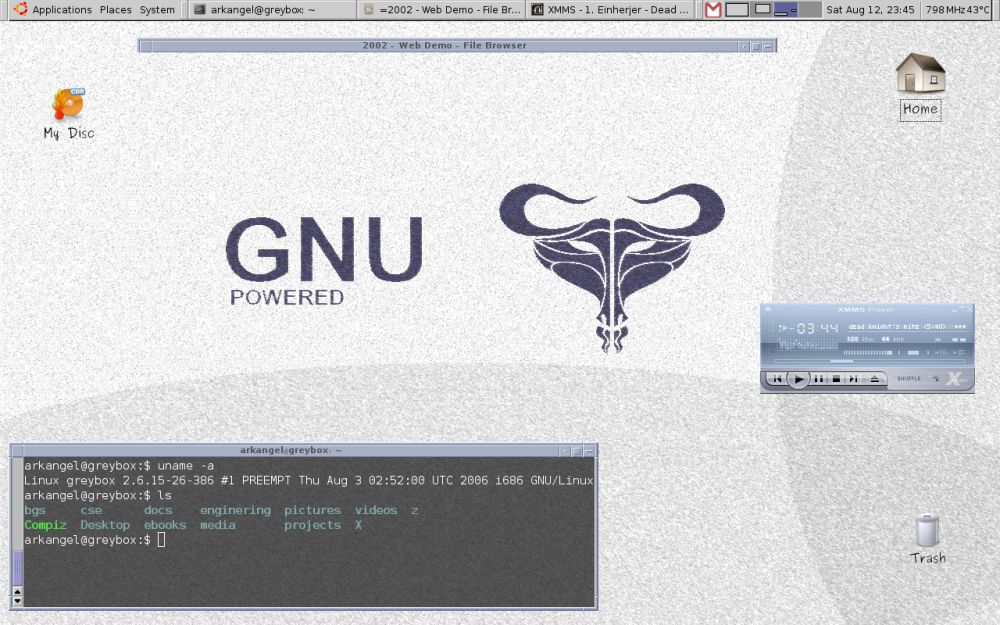Click the date and time clock
The width and height of the screenshot is (1000, 625).
870,10
